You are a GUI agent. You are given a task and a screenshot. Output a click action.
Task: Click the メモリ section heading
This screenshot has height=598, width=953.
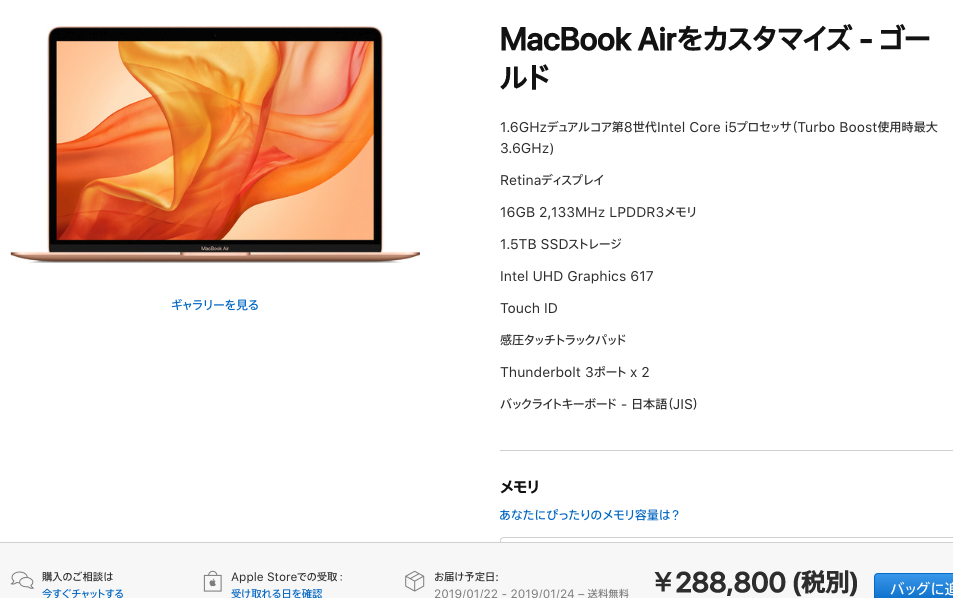pyautogui.click(x=520, y=487)
